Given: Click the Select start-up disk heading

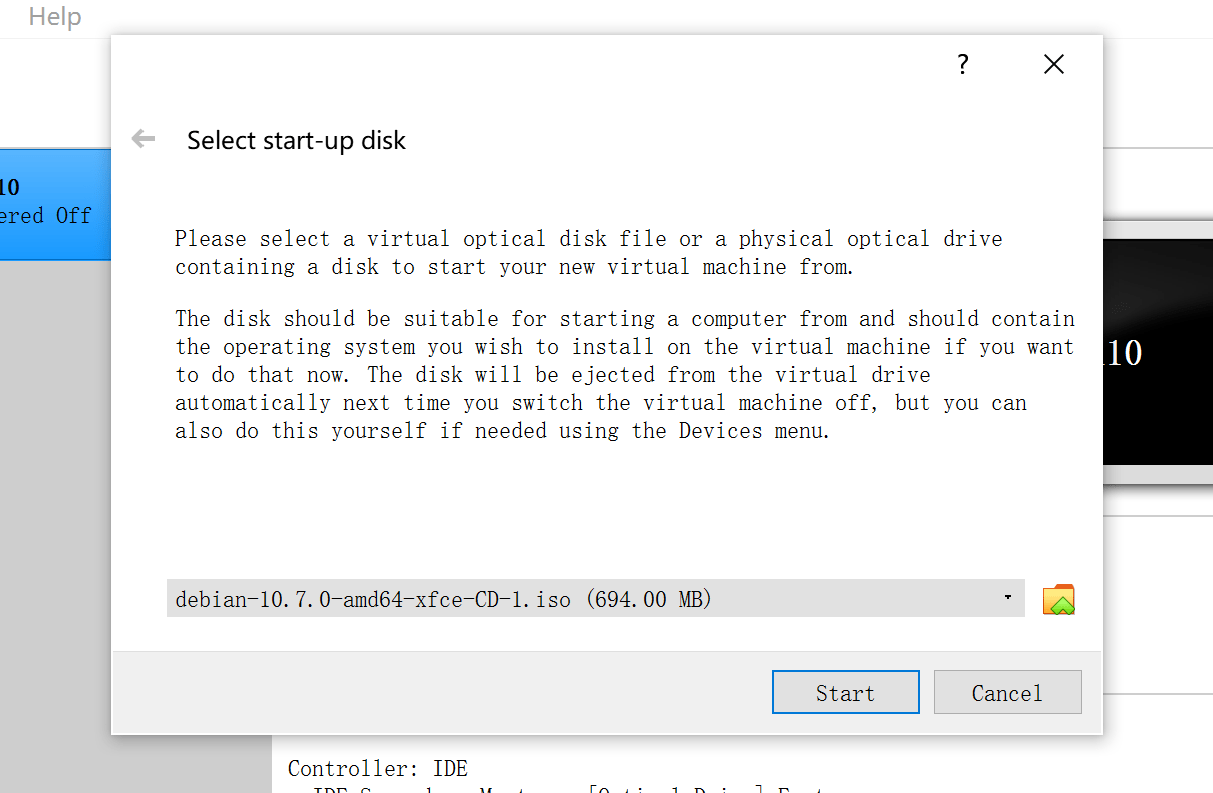Looking at the screenshot, I should pos(296,140).
